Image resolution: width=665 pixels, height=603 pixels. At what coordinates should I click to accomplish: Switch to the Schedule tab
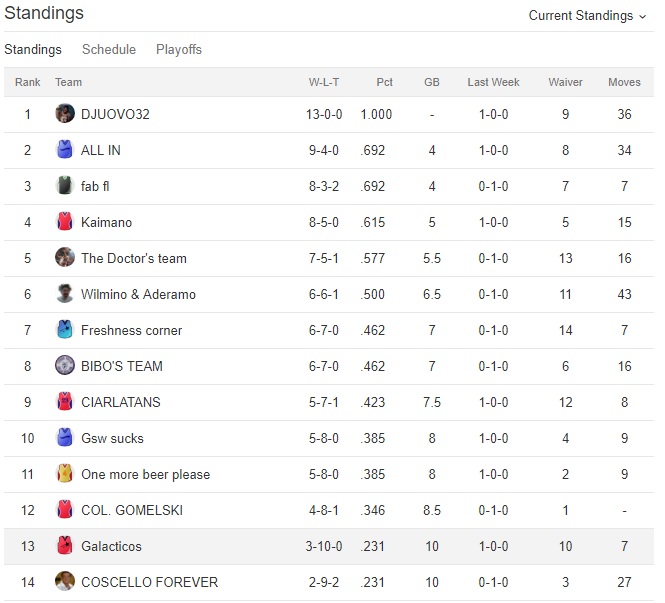click(109, 49)
